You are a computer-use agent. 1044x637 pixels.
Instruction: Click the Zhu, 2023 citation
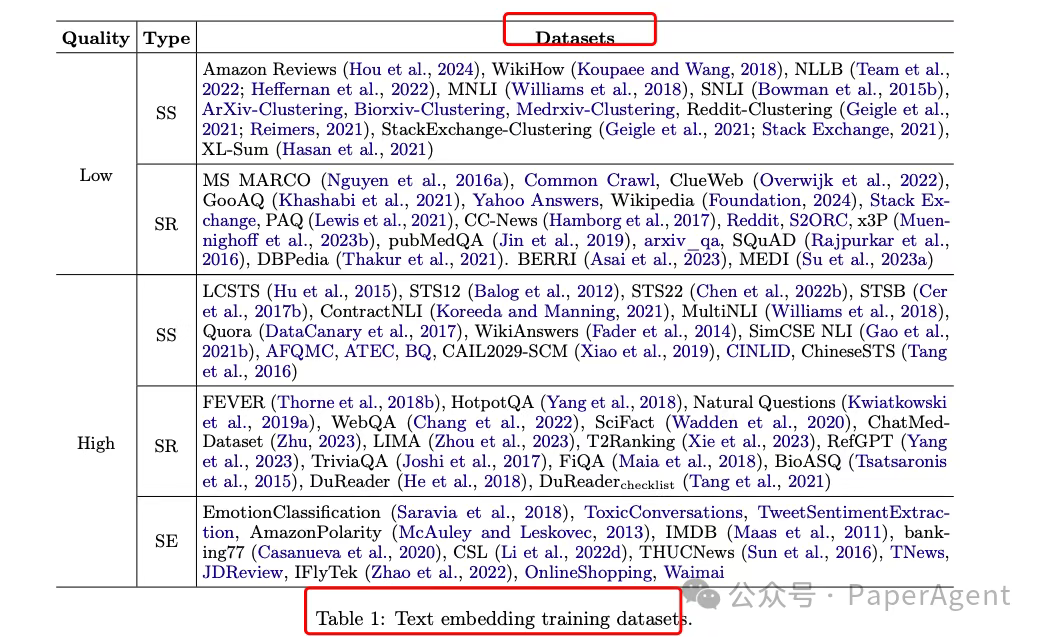(316, 442)
